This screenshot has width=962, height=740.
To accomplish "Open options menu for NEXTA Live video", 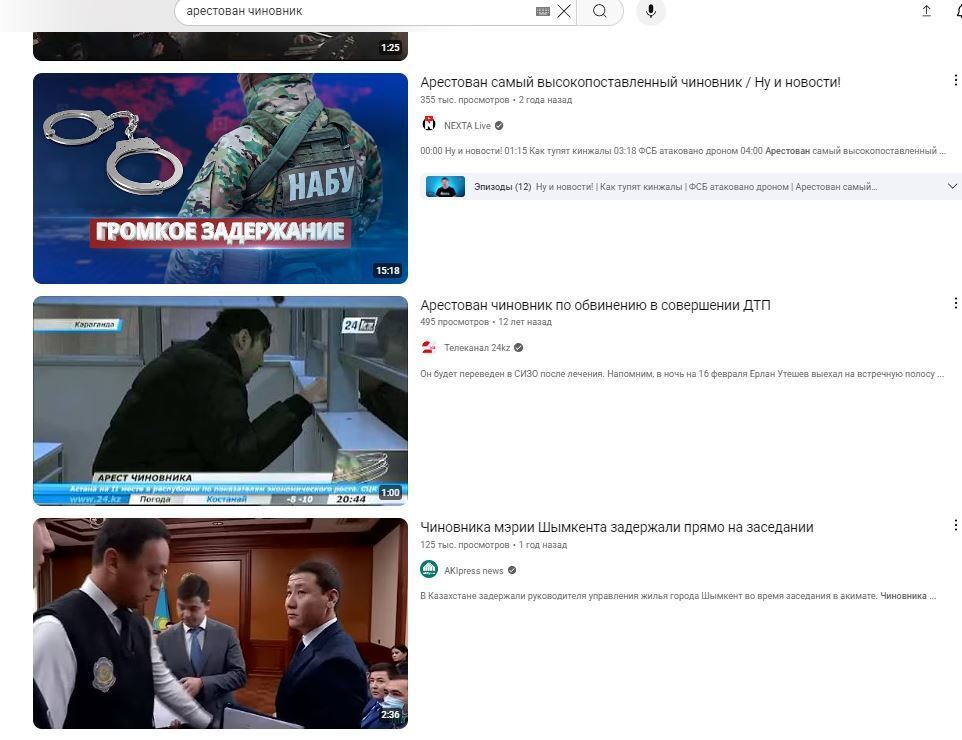I will click(x=954, y=81).
